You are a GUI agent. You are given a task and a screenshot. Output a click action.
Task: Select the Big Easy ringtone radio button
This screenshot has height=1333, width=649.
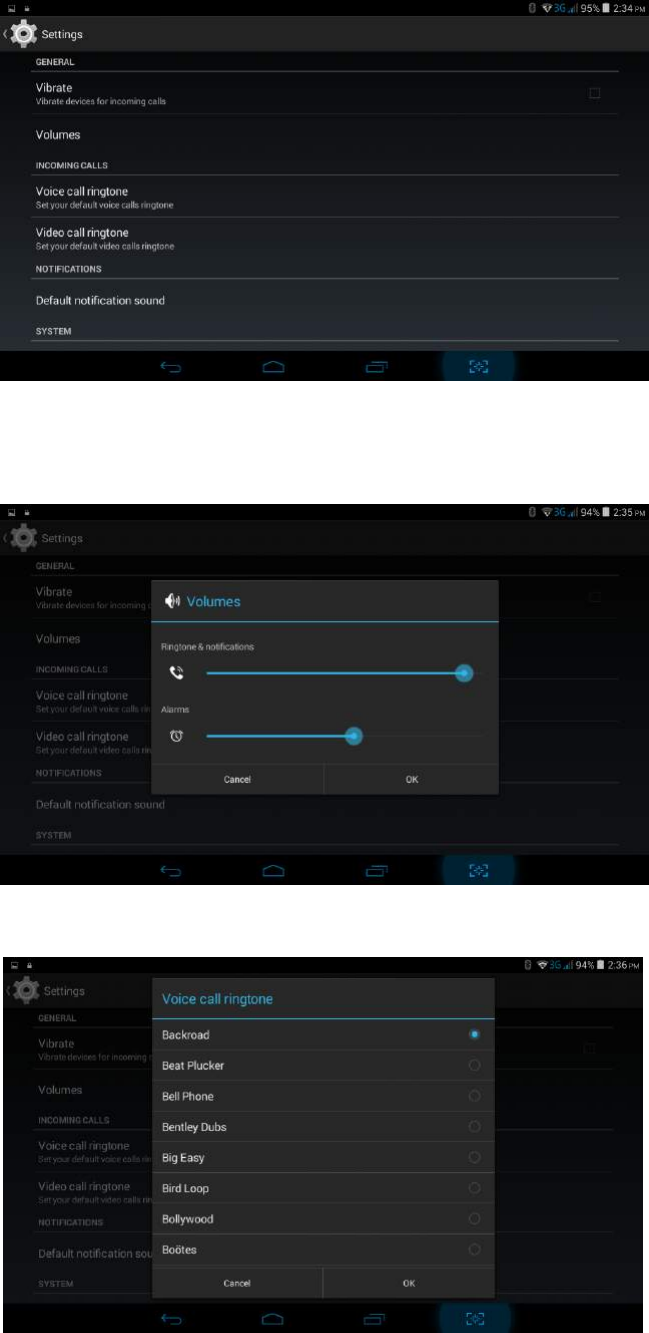click(474, 1158)
